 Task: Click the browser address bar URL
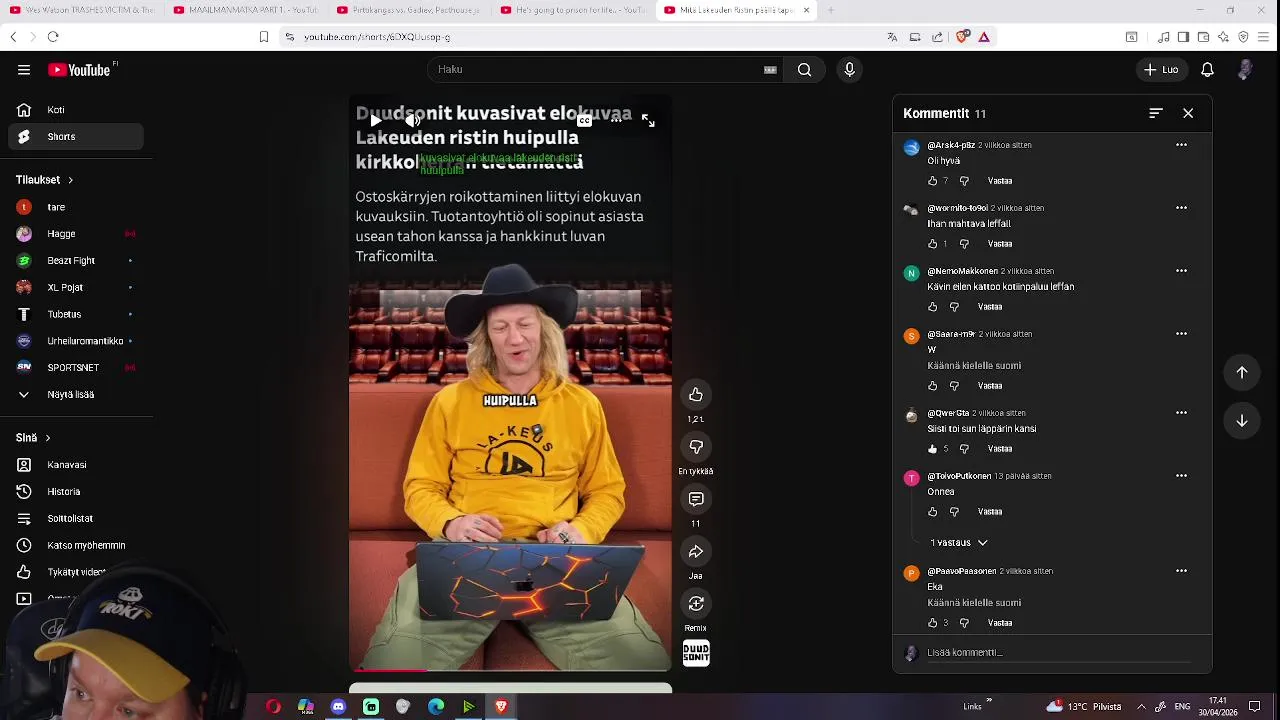point(377,37)
